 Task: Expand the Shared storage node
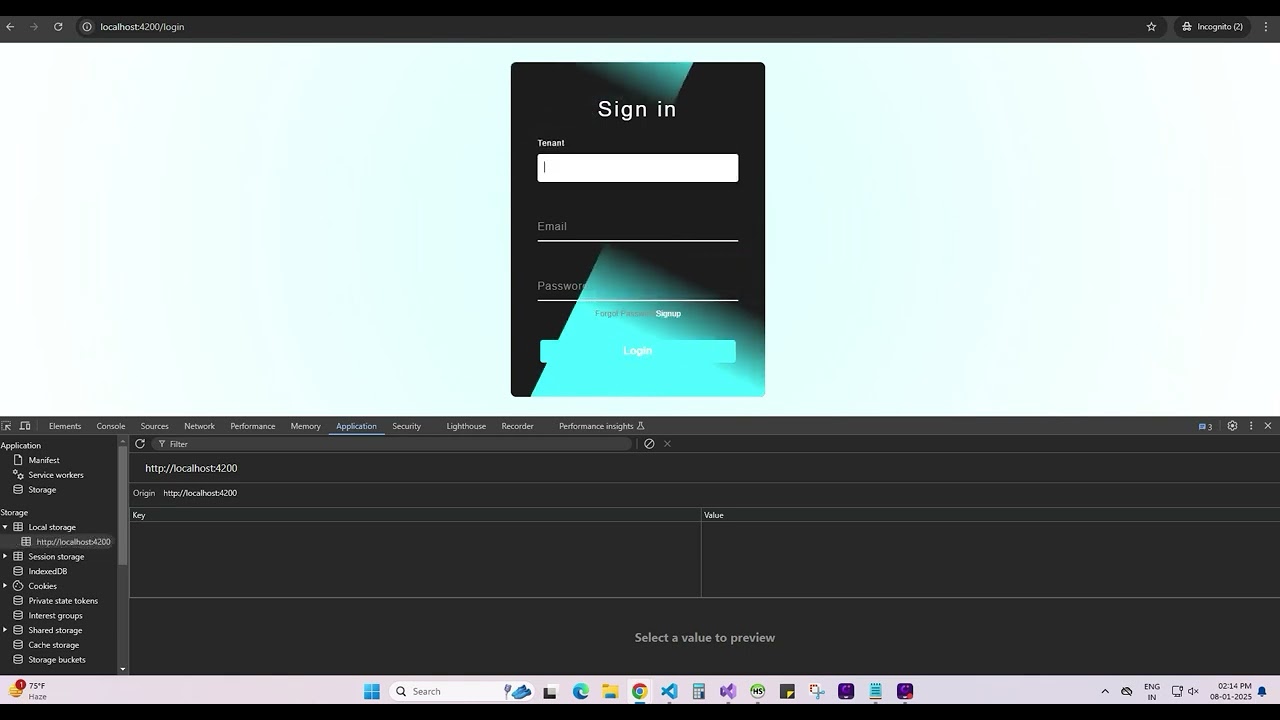click(x=5, y=630)
